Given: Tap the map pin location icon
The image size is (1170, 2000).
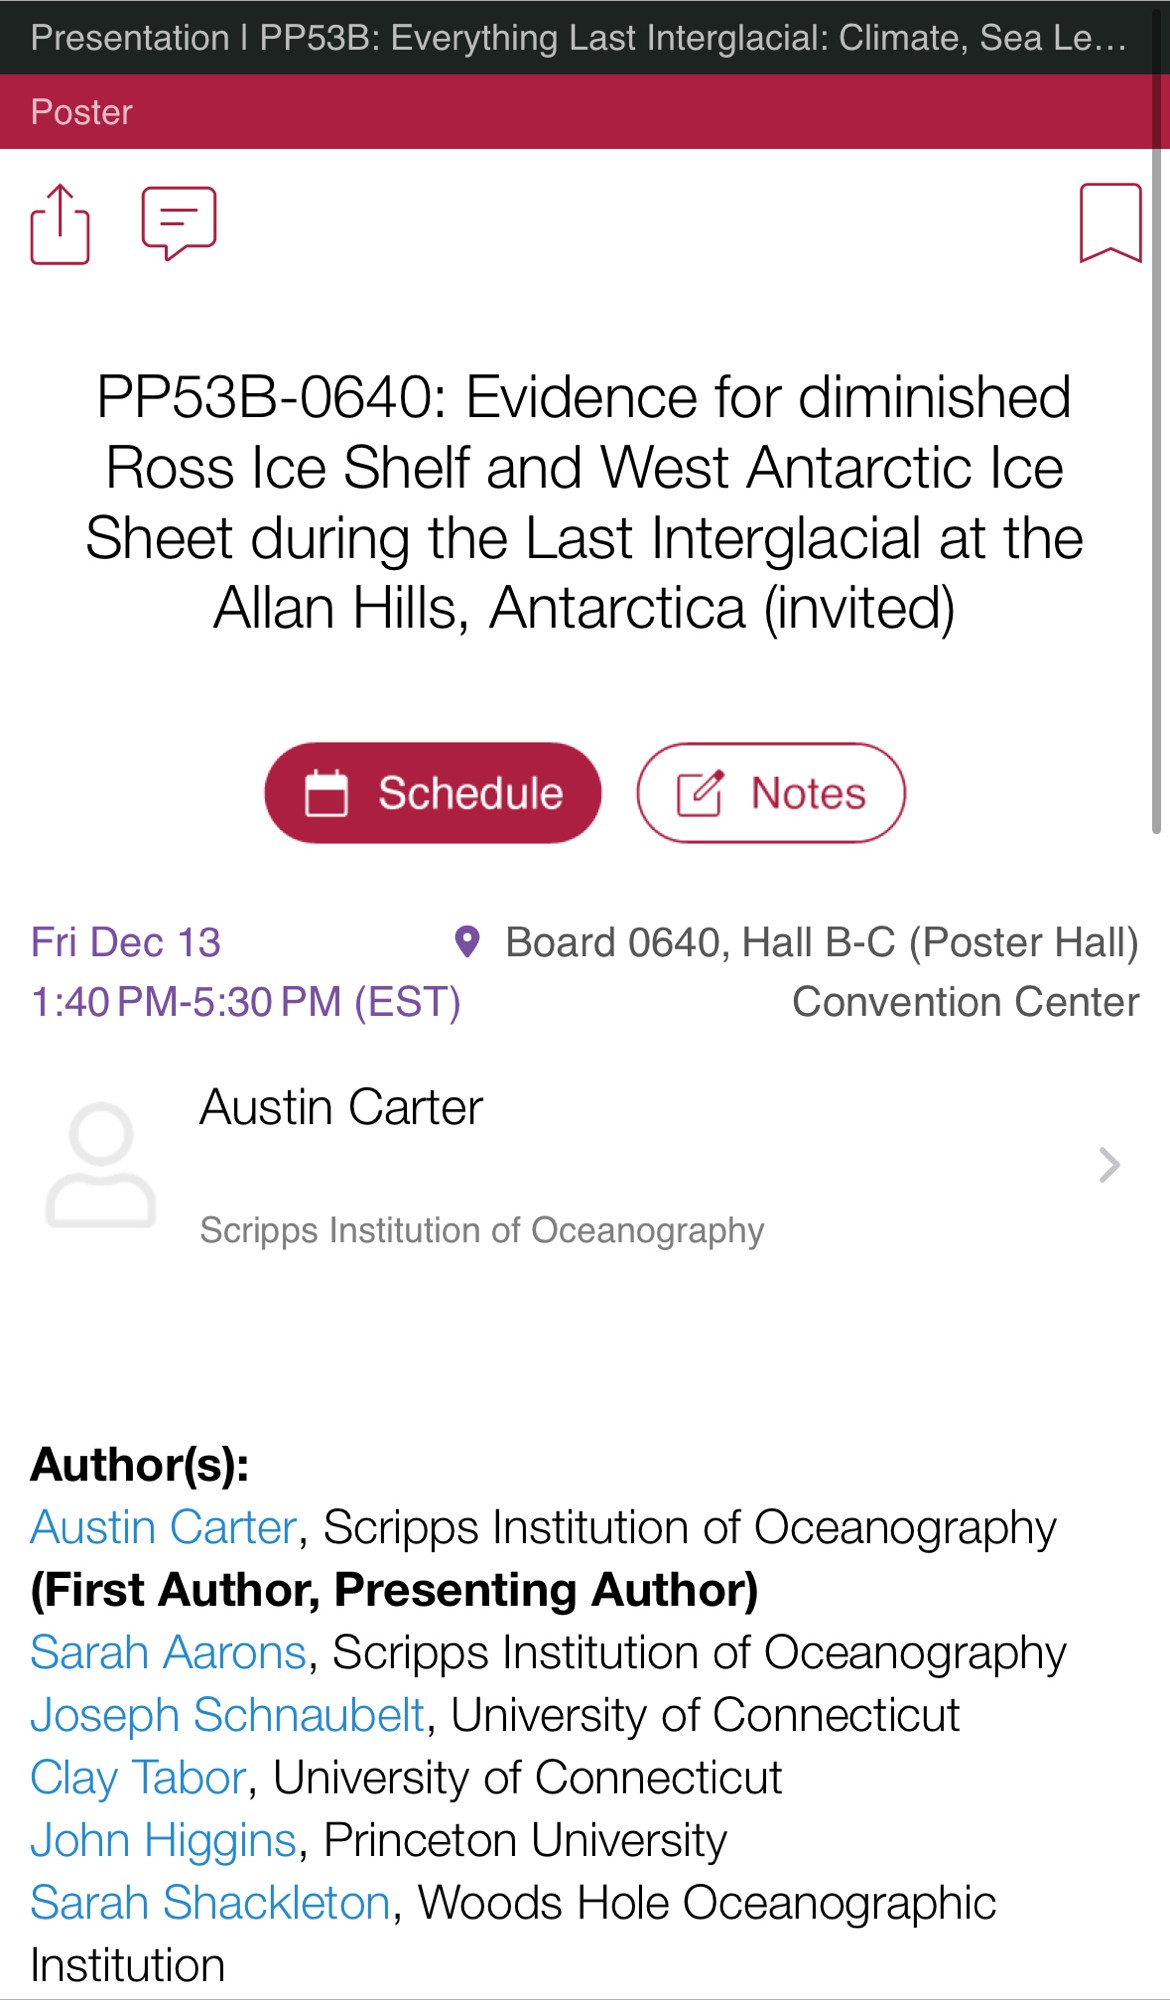Looking at the screenshot, I should point(467,942).
